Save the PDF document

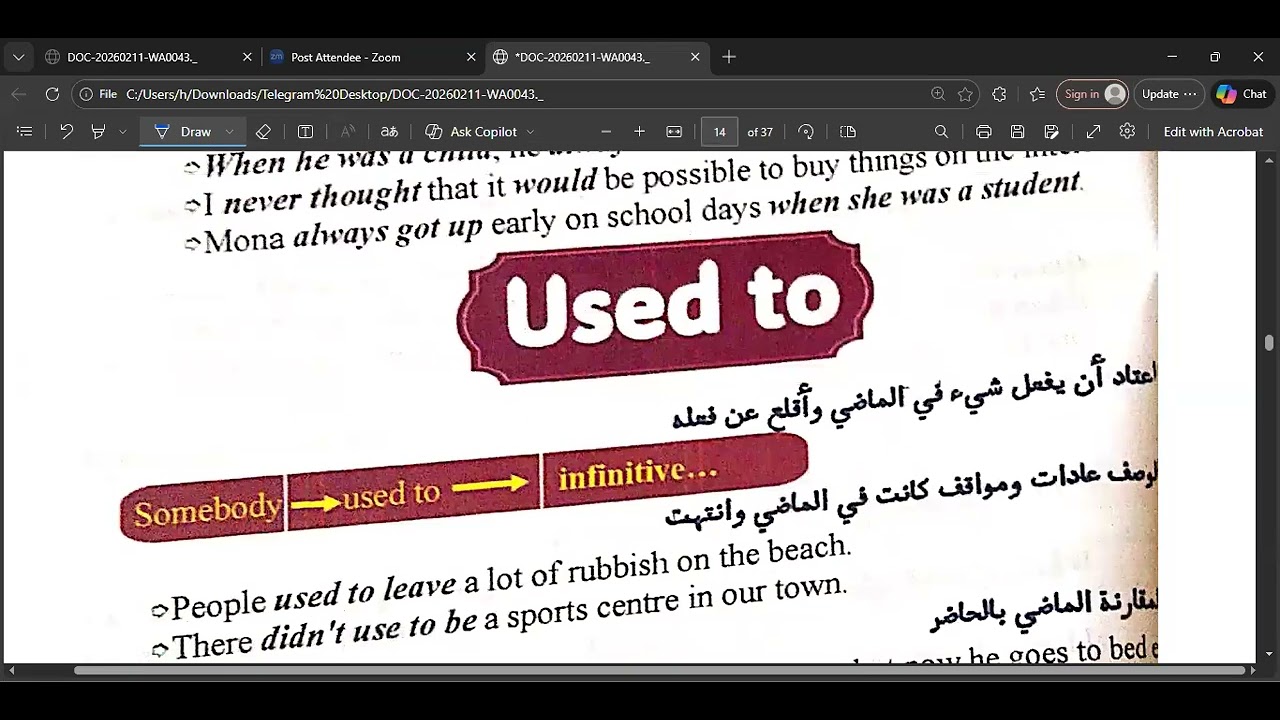(x=1017, y=131)
